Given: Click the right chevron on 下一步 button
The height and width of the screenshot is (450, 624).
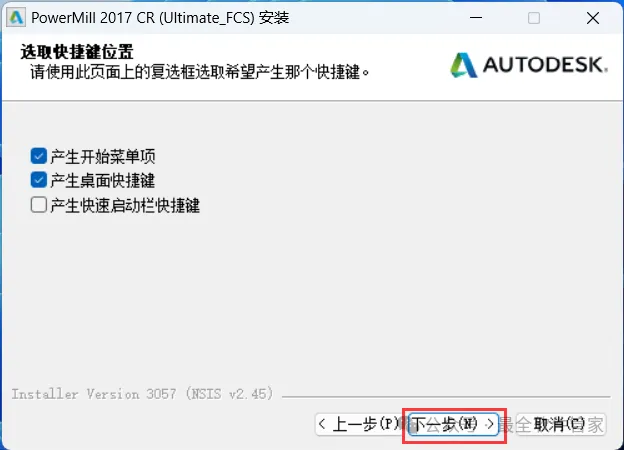Looking at the screenshot, I should (490, 424).
